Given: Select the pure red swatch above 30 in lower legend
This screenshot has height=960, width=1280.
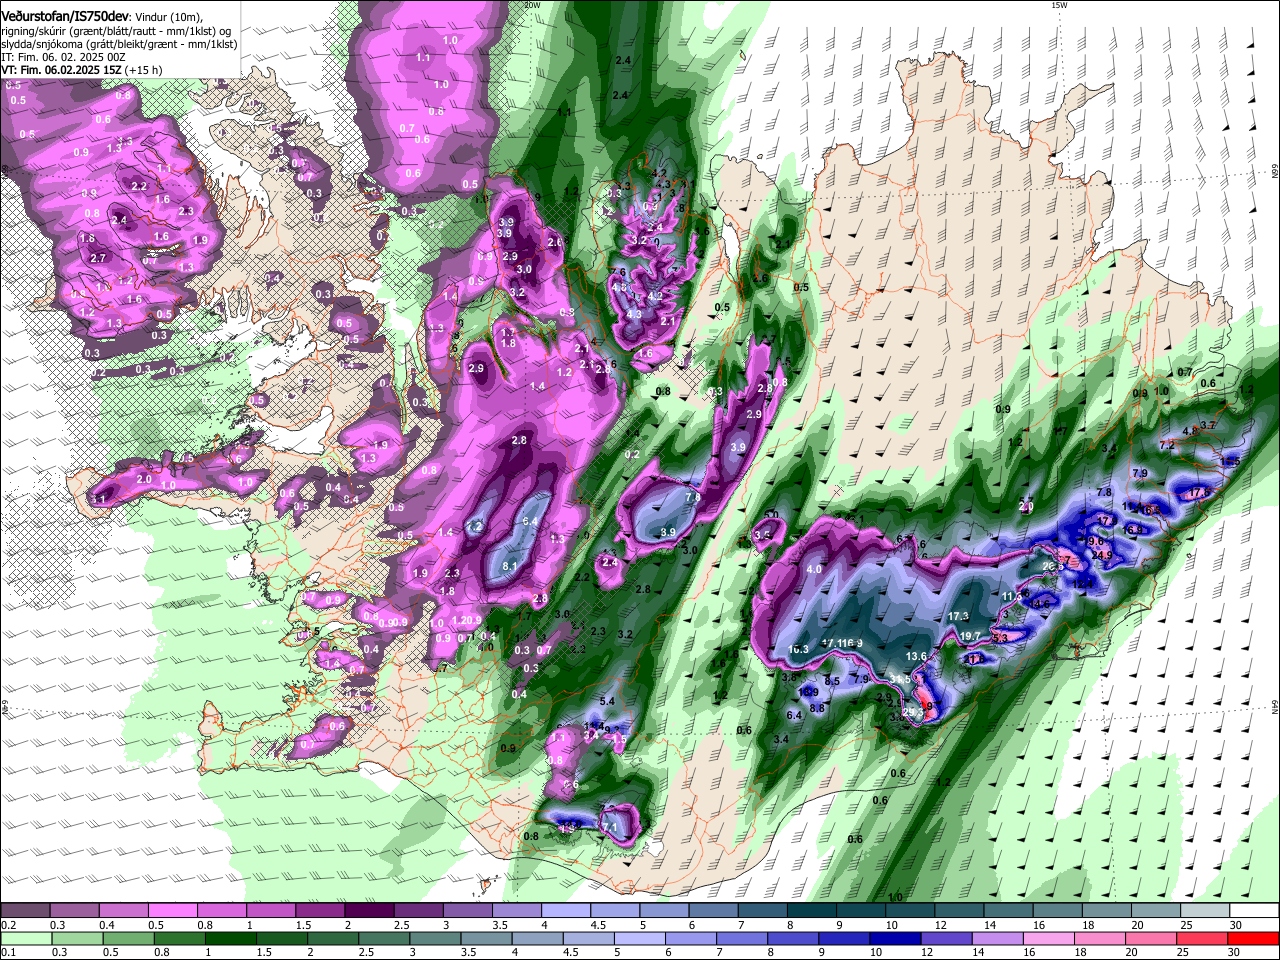Looking at the screenshot, I should [1252, 938].
